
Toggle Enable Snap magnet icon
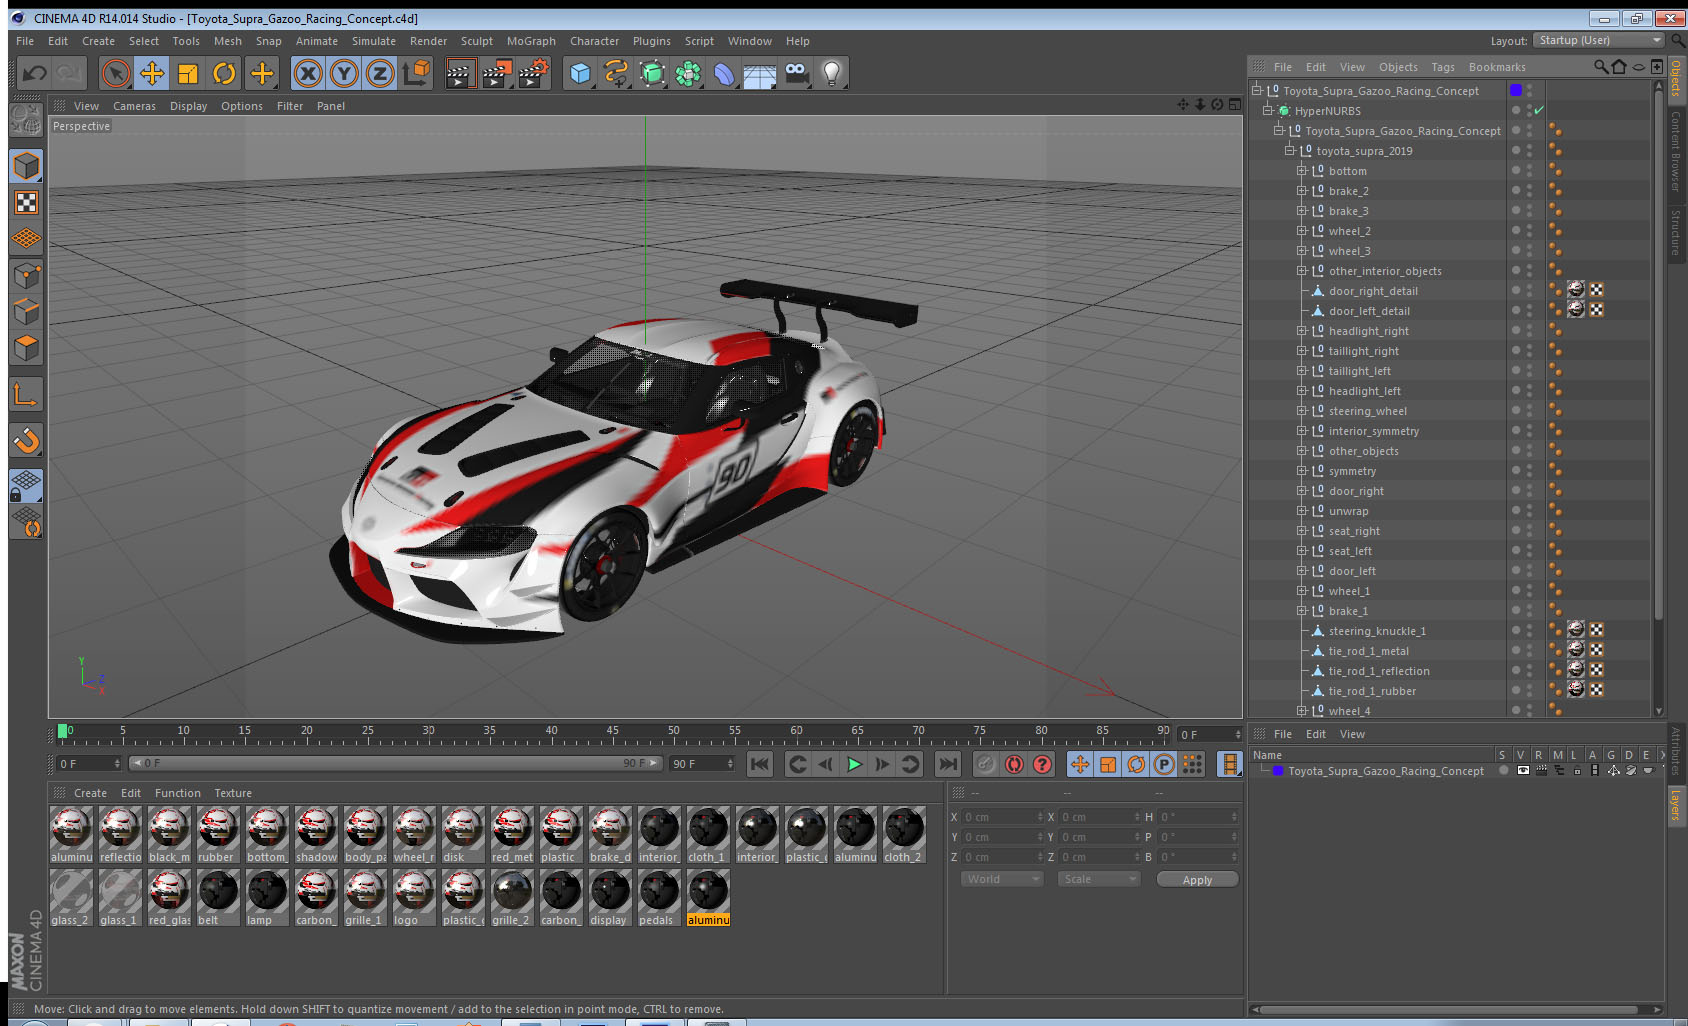[x=26, y=440]
